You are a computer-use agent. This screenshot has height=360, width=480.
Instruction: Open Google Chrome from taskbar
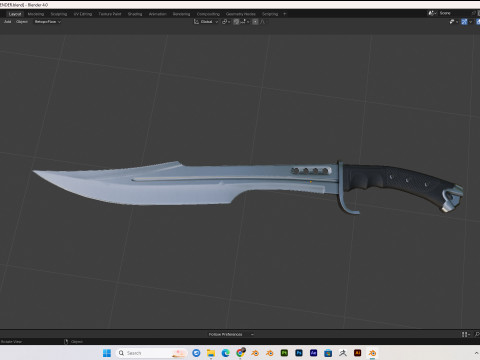(240, 353)
